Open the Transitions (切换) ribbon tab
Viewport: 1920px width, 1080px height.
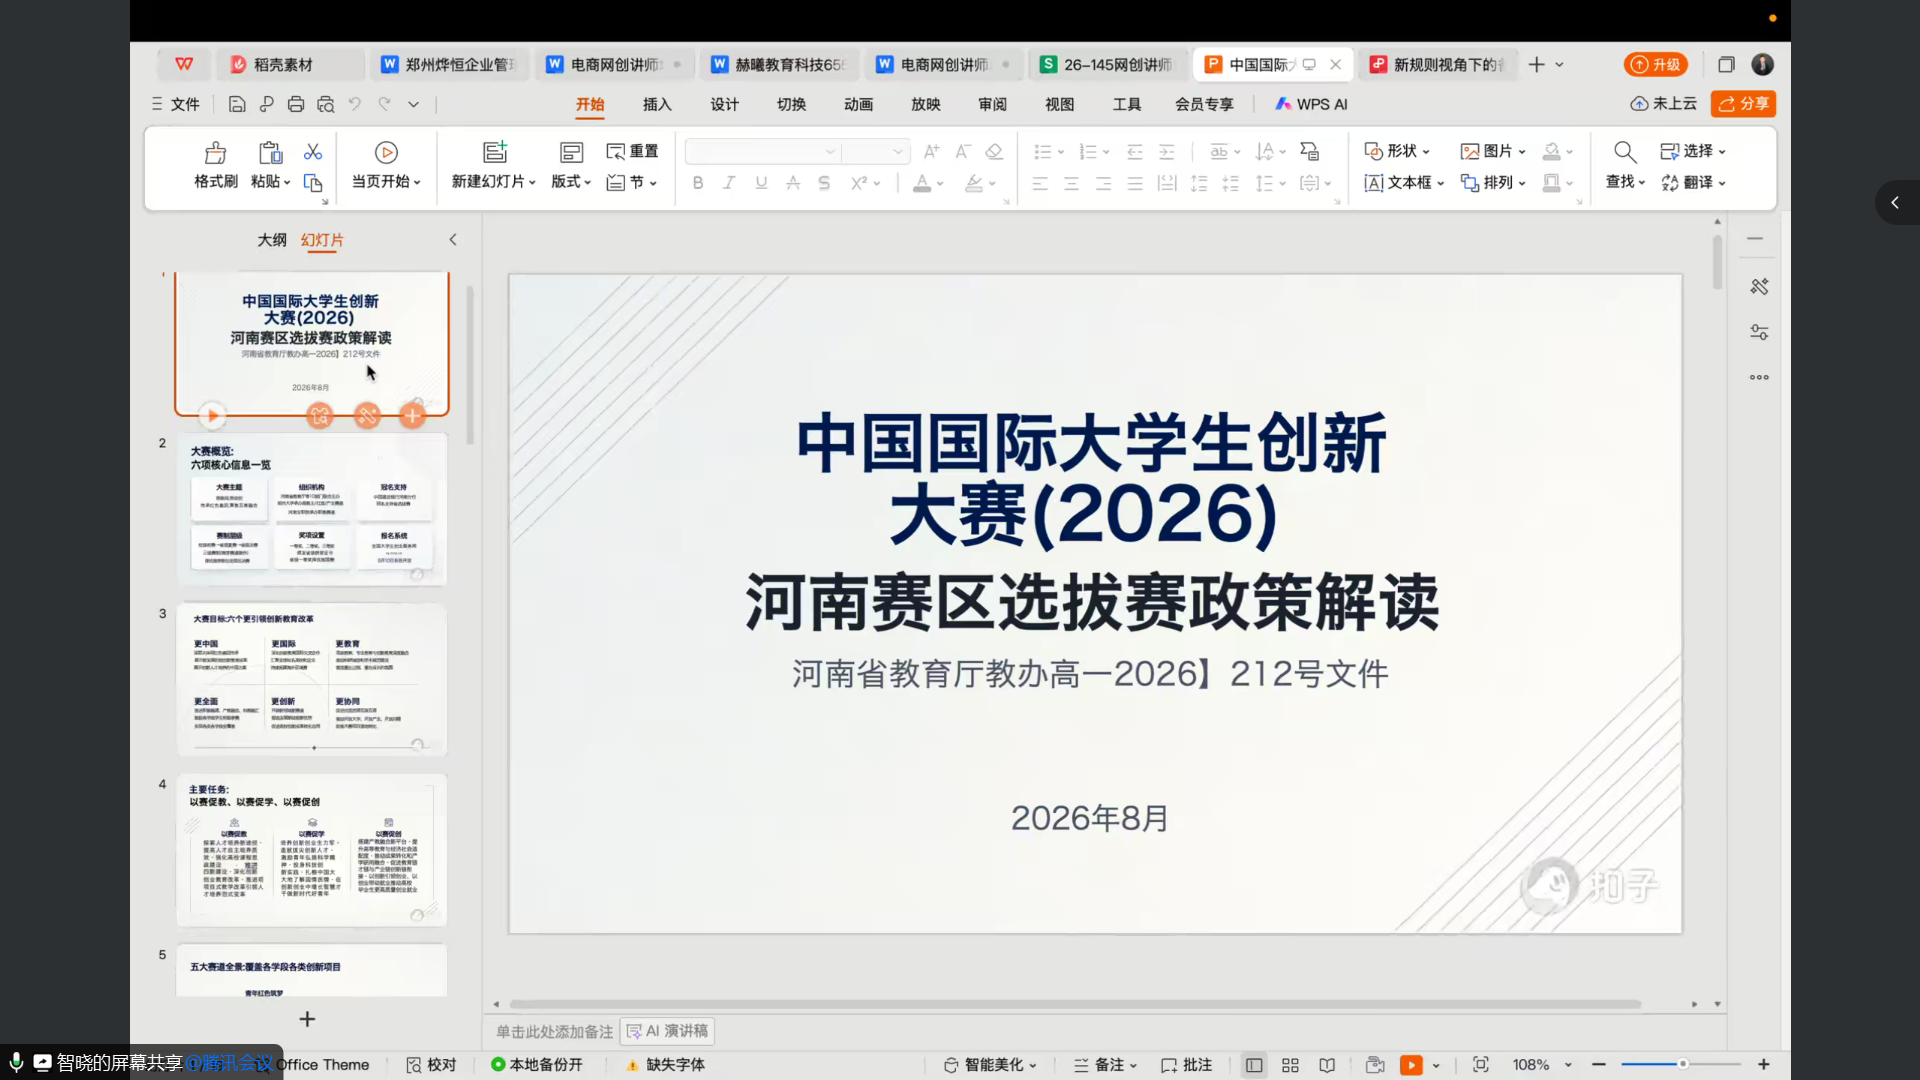(x=792, y=105)
